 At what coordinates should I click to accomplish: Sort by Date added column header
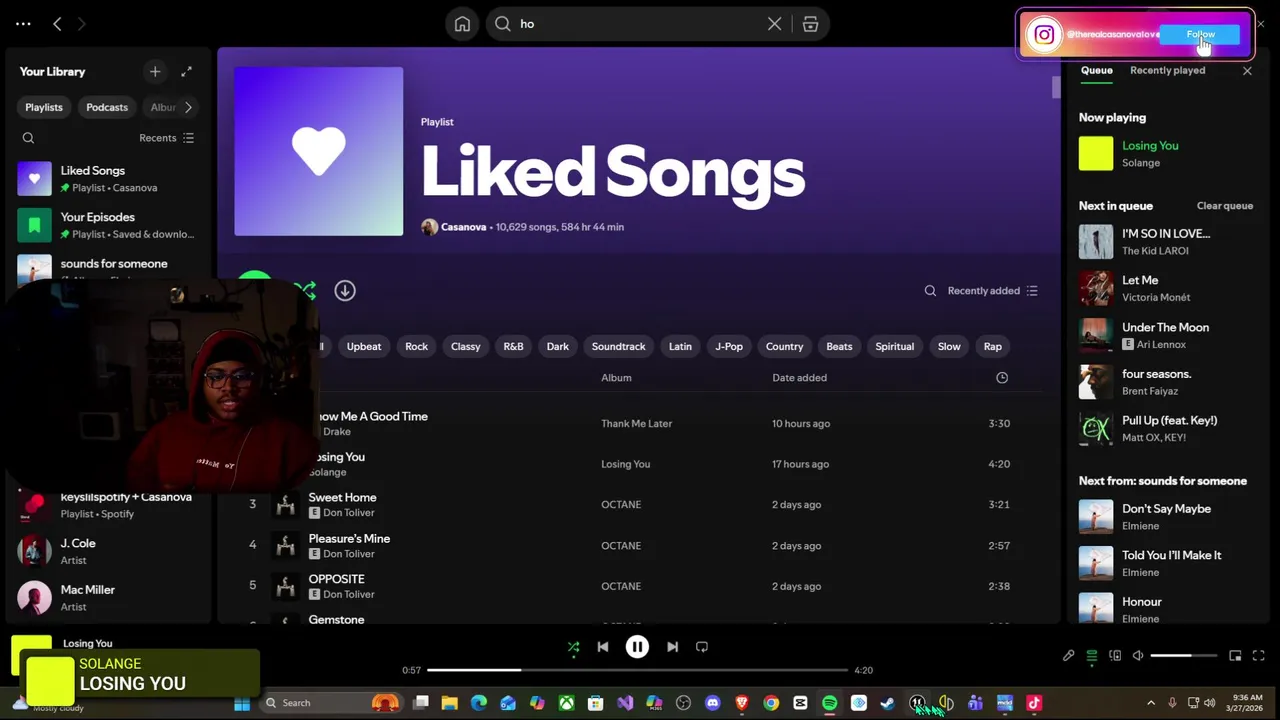point(799,378)
